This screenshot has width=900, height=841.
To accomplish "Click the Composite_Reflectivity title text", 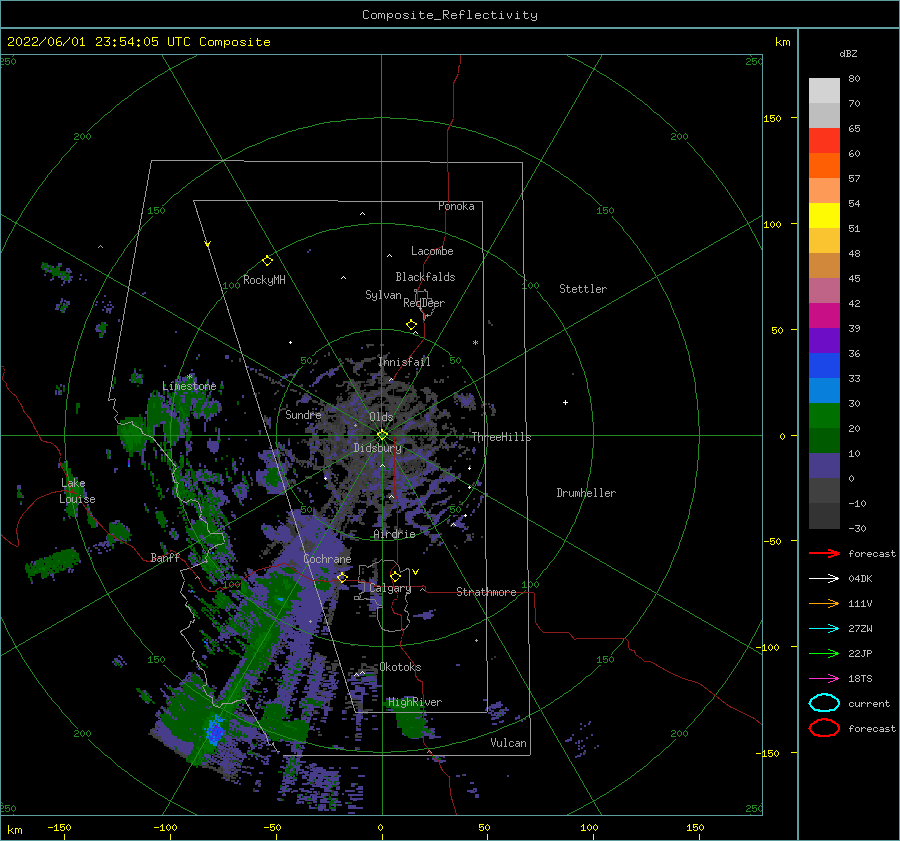I will 450,15.
